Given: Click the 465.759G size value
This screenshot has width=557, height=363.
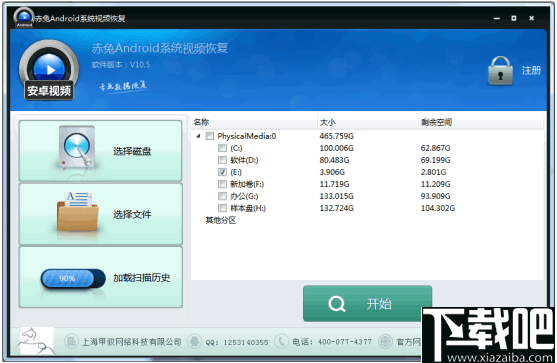Looking at the screenshot, I should pos(336,136).
